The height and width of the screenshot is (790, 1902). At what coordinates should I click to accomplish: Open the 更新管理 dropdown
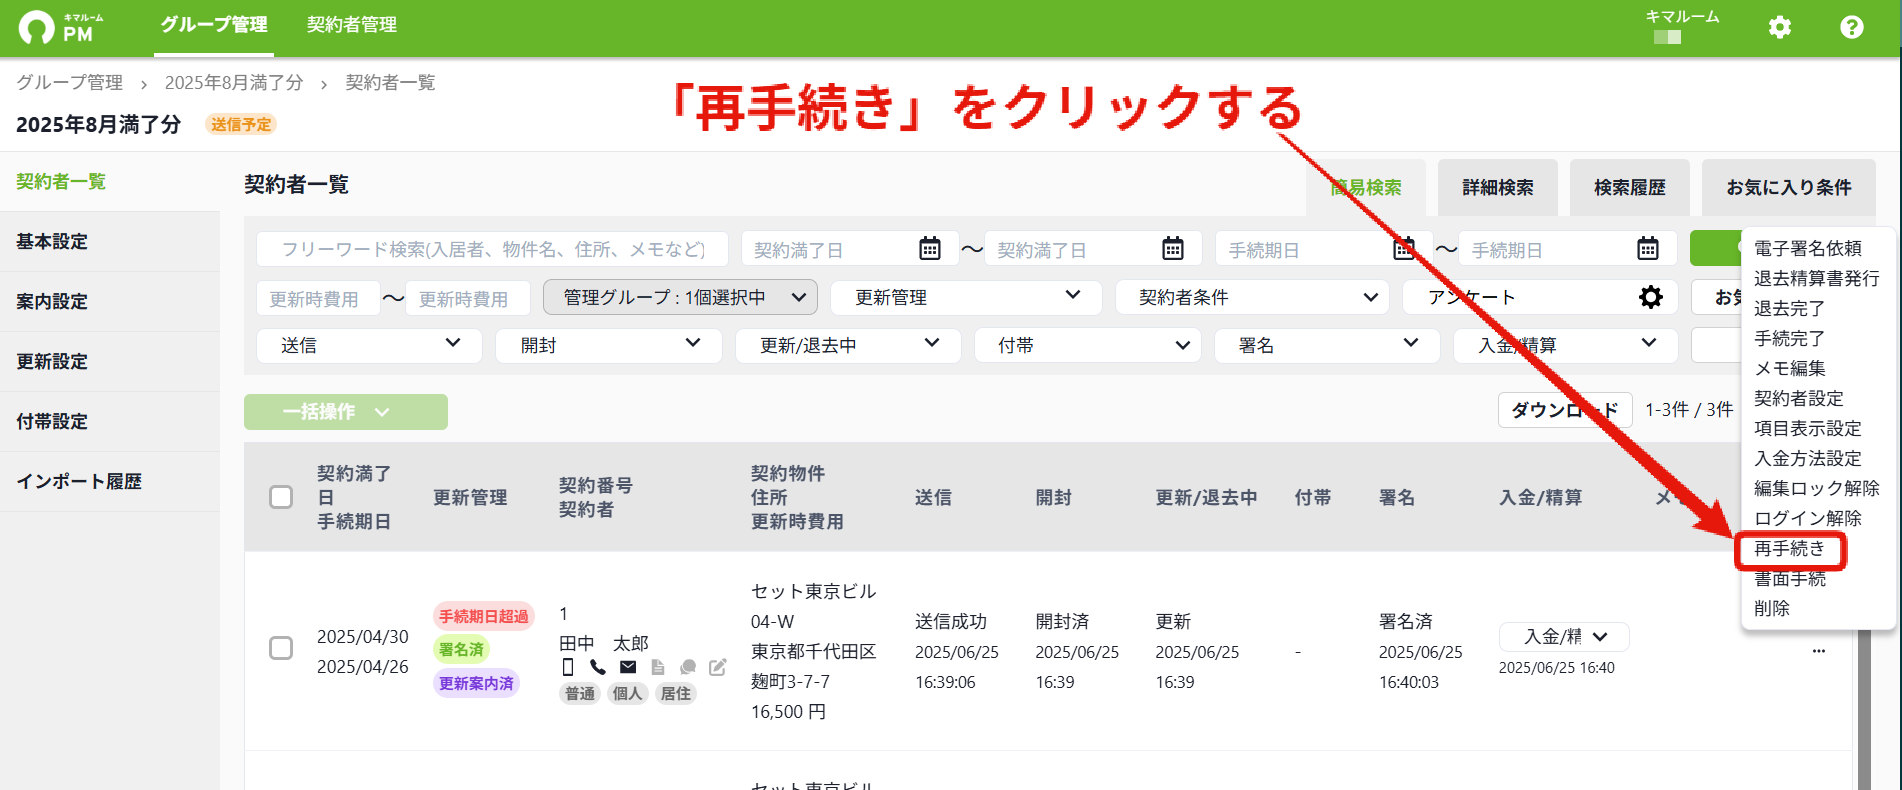click(967, 297)
